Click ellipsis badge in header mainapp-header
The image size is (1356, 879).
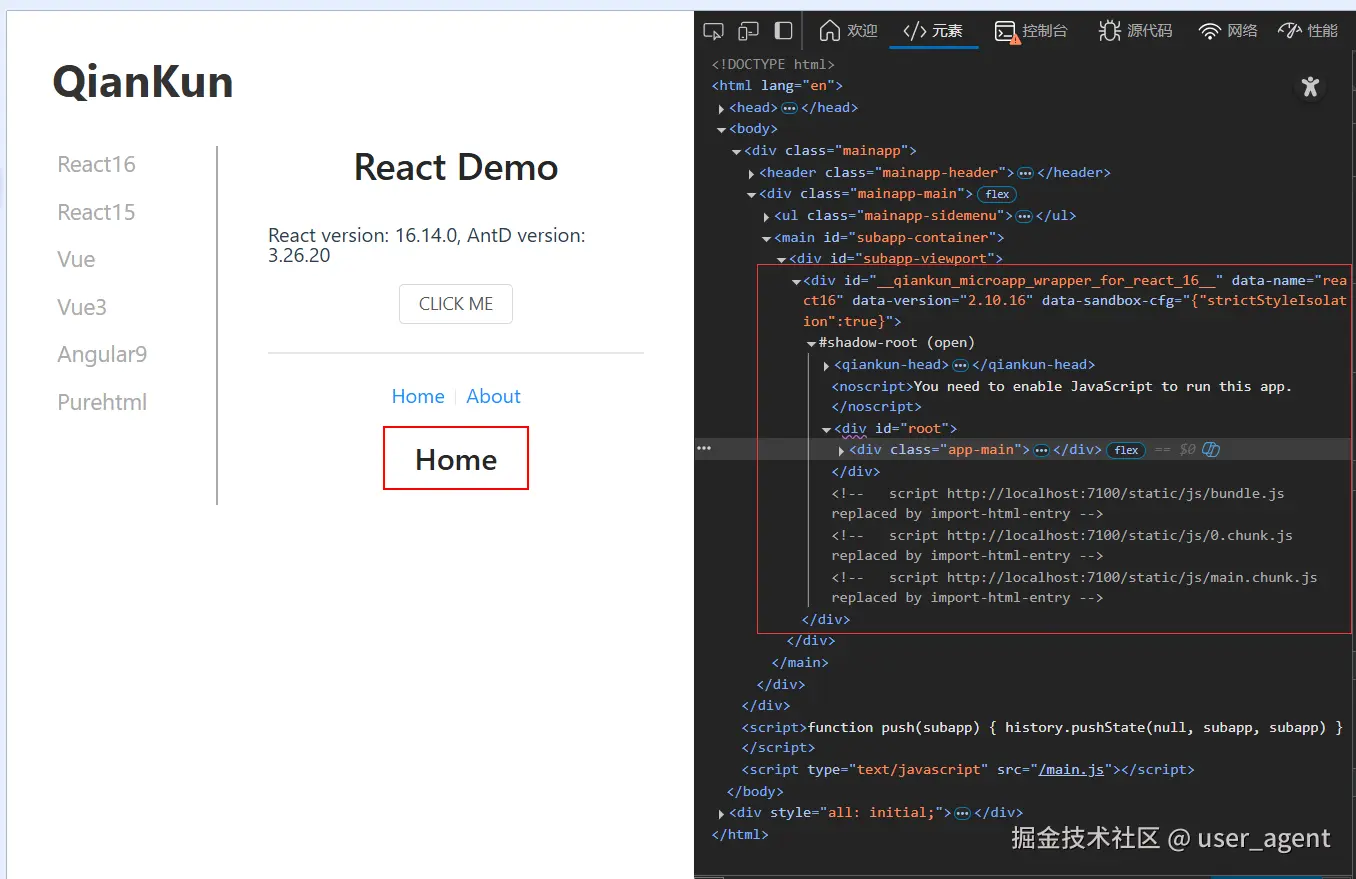[1025, 173]
